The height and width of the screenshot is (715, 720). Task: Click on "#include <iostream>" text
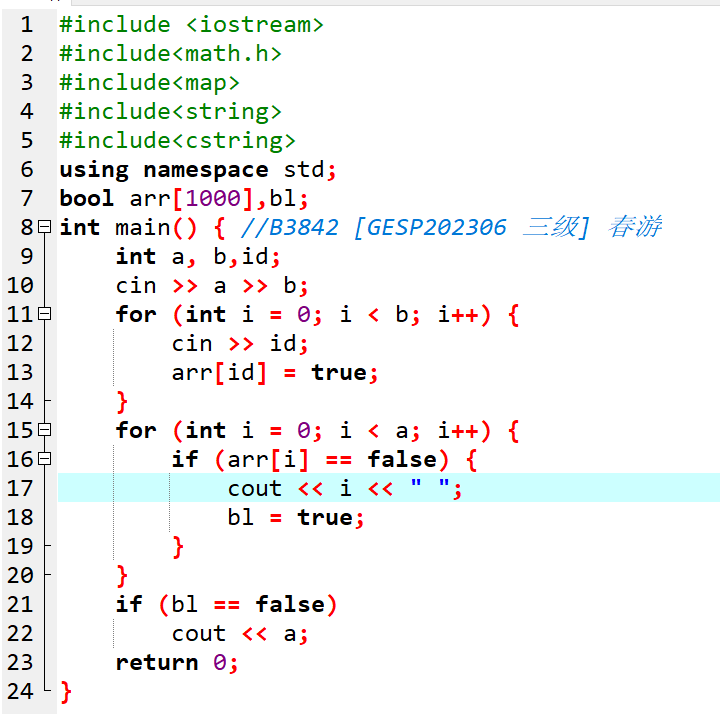point(191,24)
